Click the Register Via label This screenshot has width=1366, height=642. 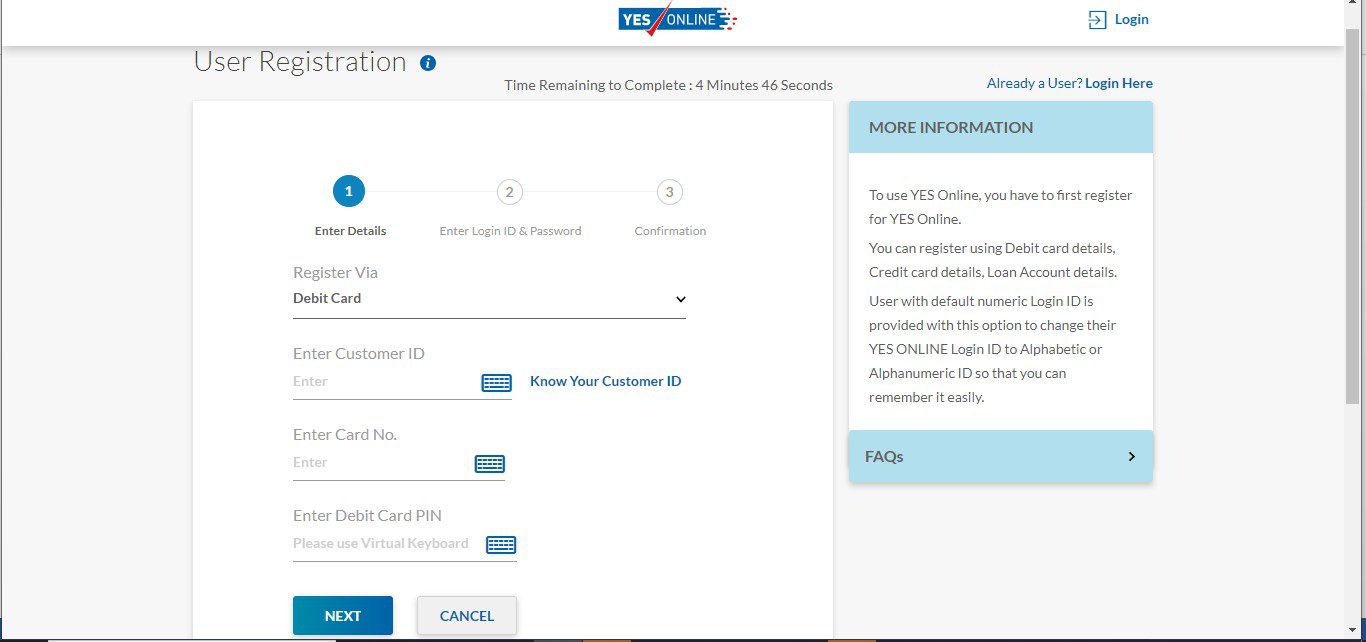(x=335, y=272)
